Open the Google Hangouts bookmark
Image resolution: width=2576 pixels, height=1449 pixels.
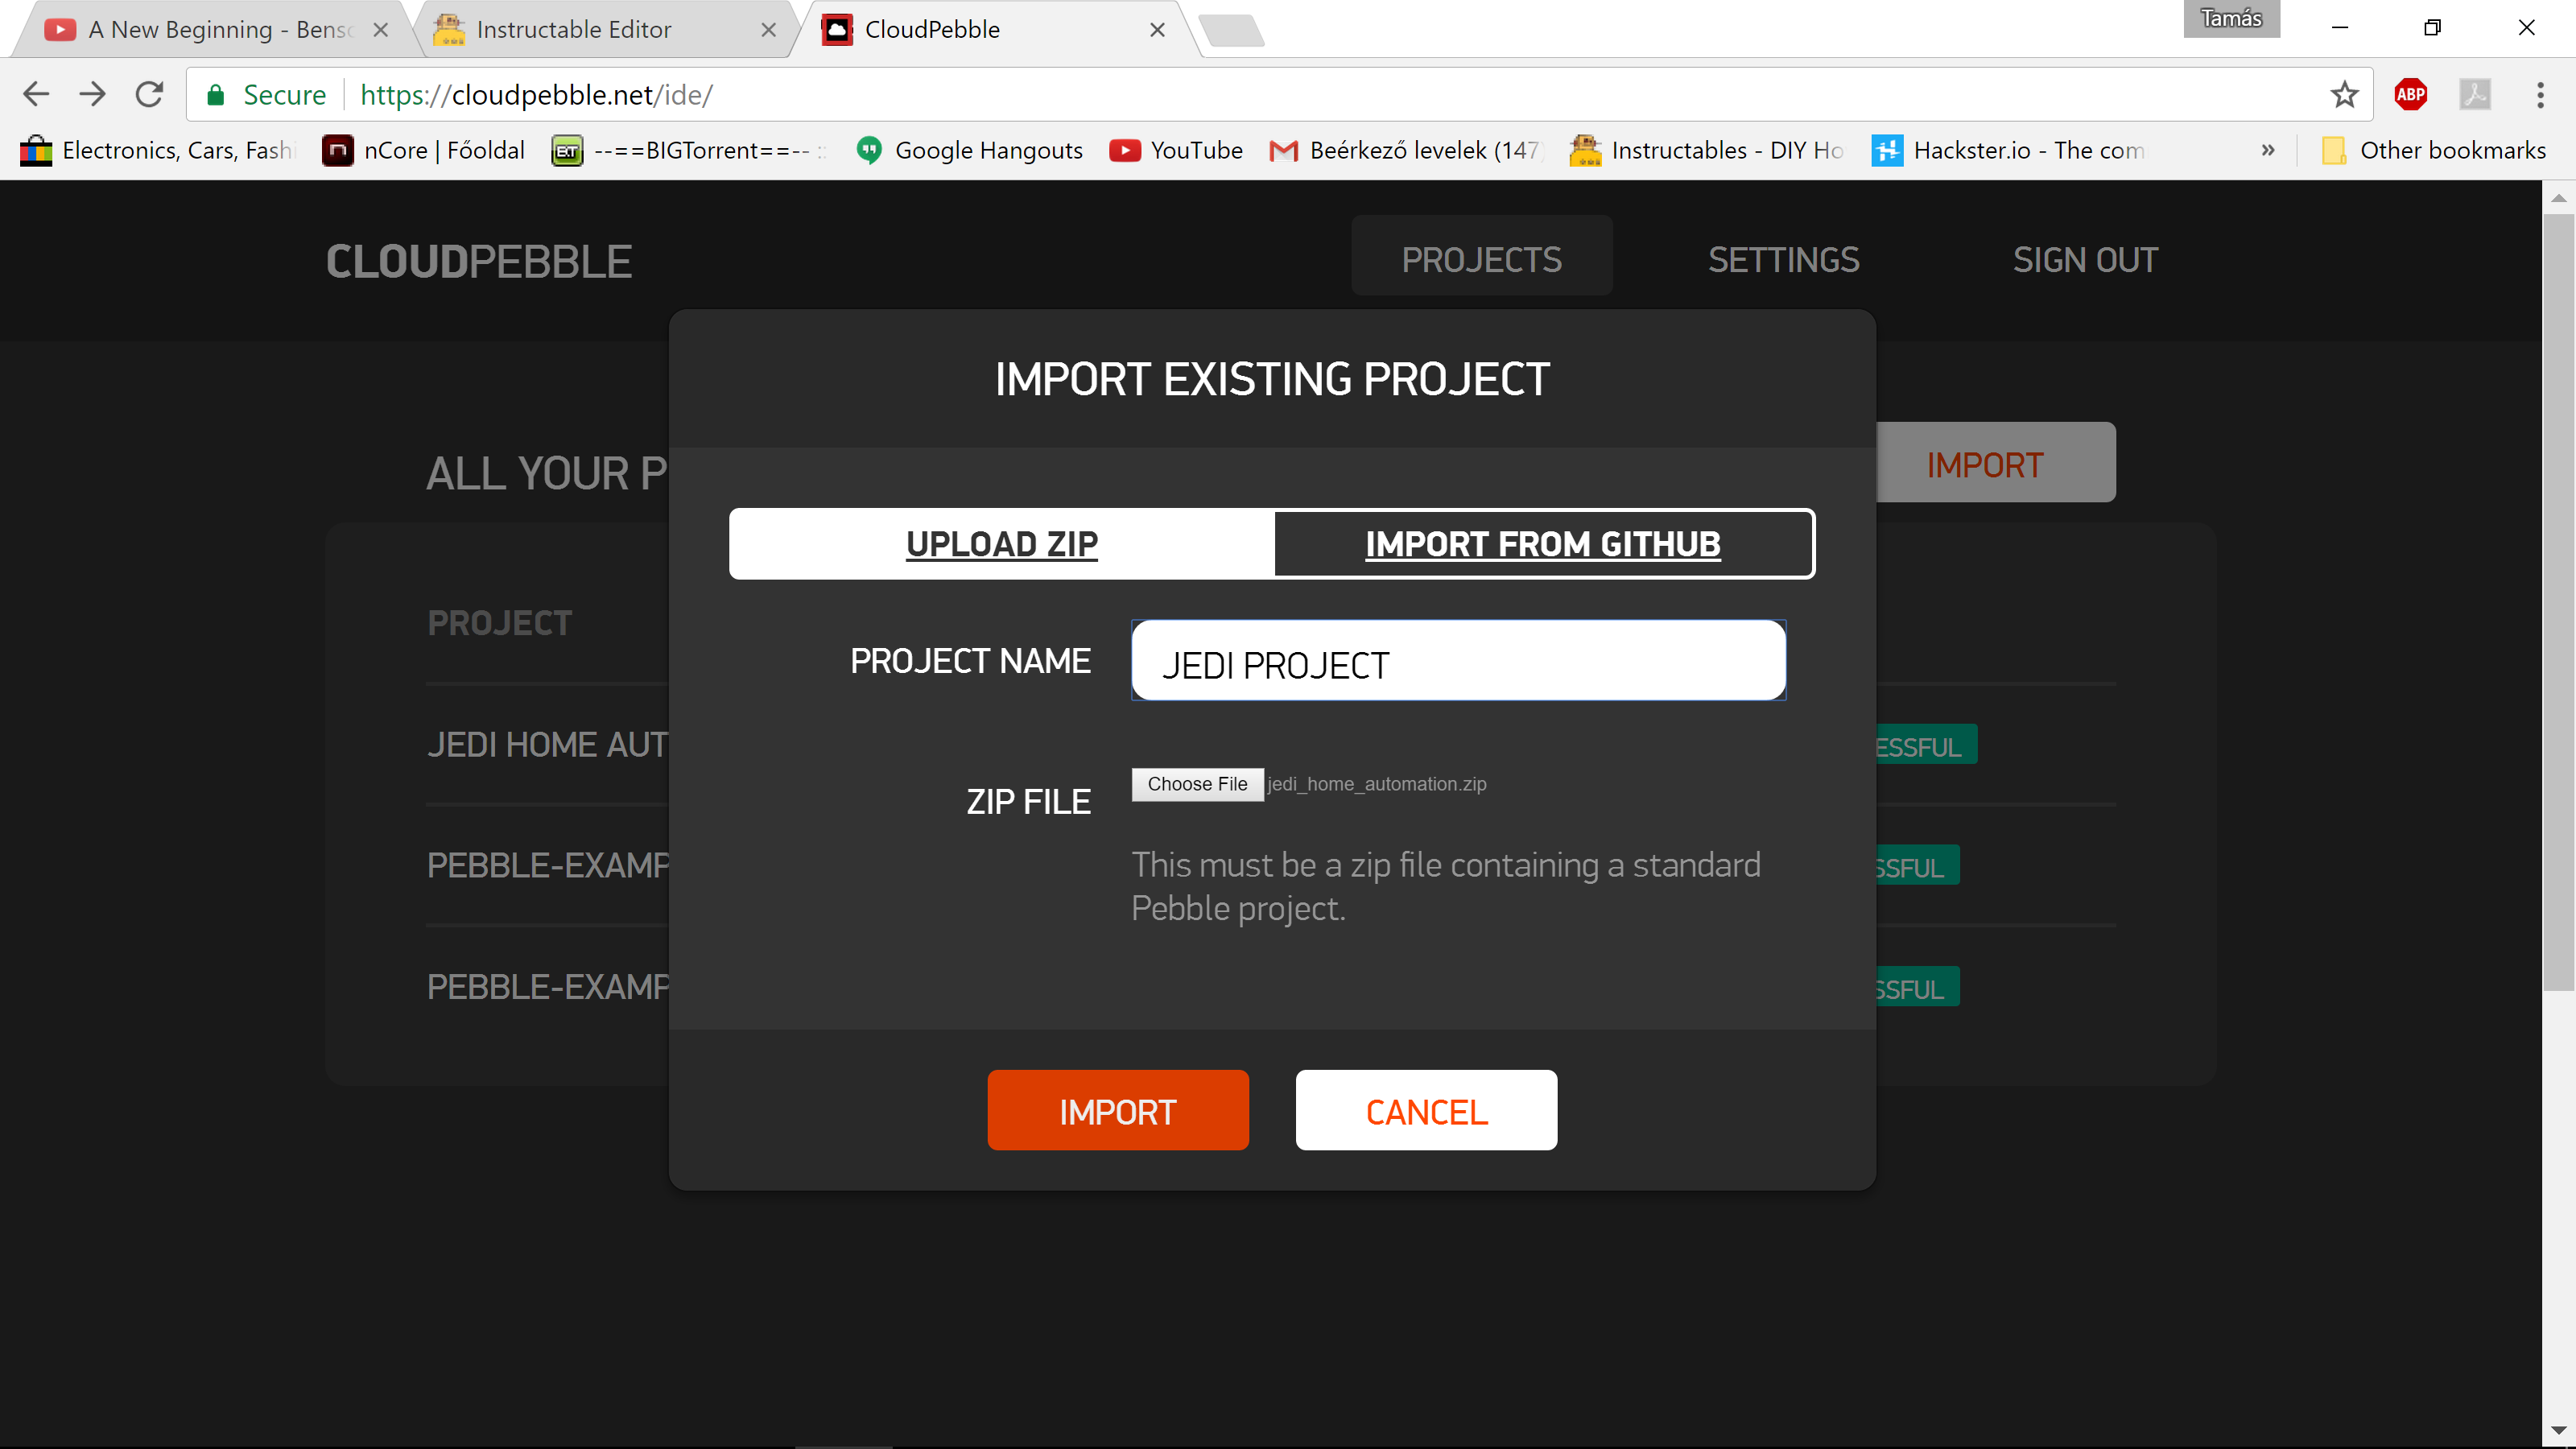970,150
